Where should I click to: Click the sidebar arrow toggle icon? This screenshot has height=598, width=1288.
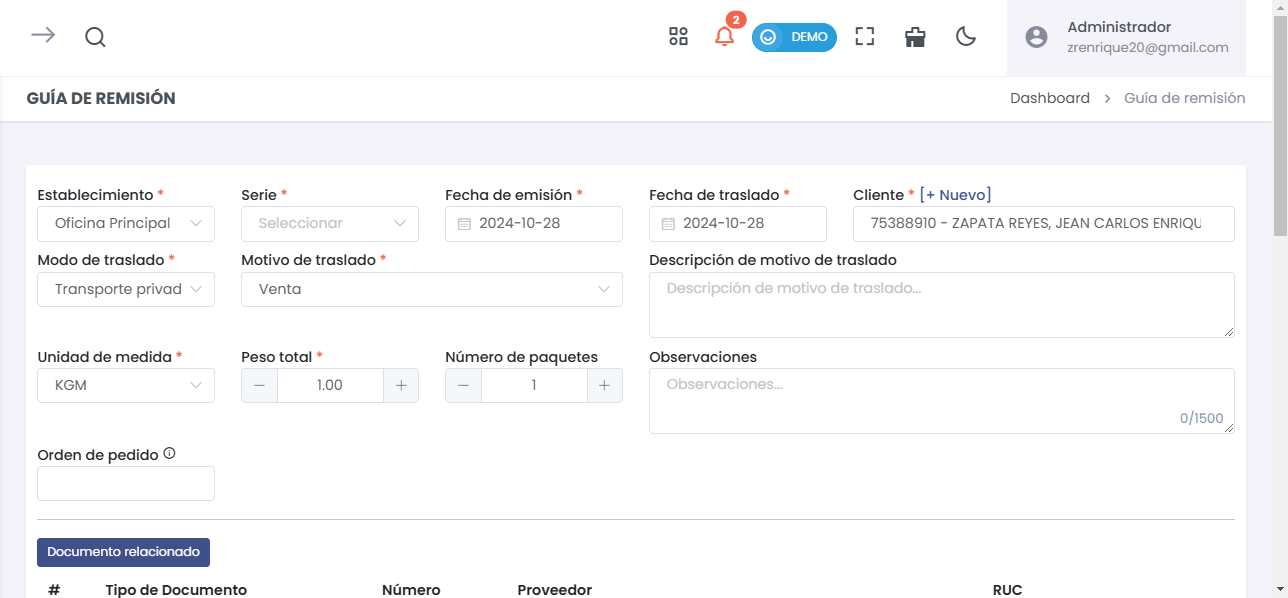(x=42, y=36)
